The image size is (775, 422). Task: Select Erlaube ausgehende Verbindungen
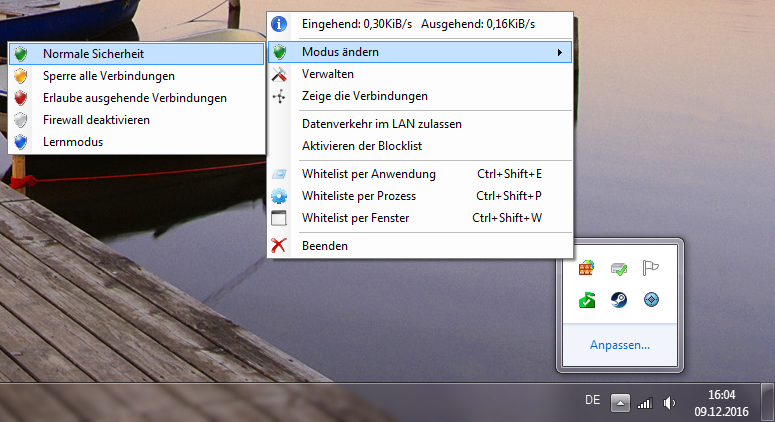136,98
